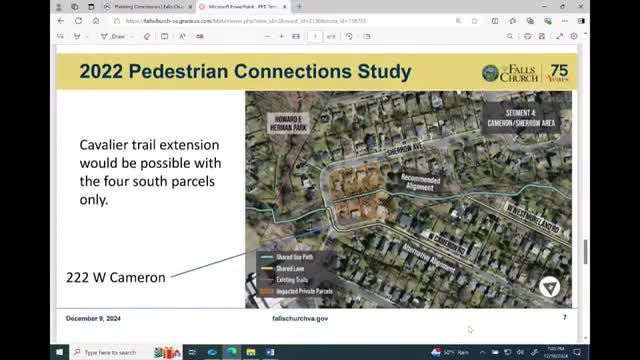
Task: Switch to the Planning Commission browser tab
Action: tap(148, 7)
